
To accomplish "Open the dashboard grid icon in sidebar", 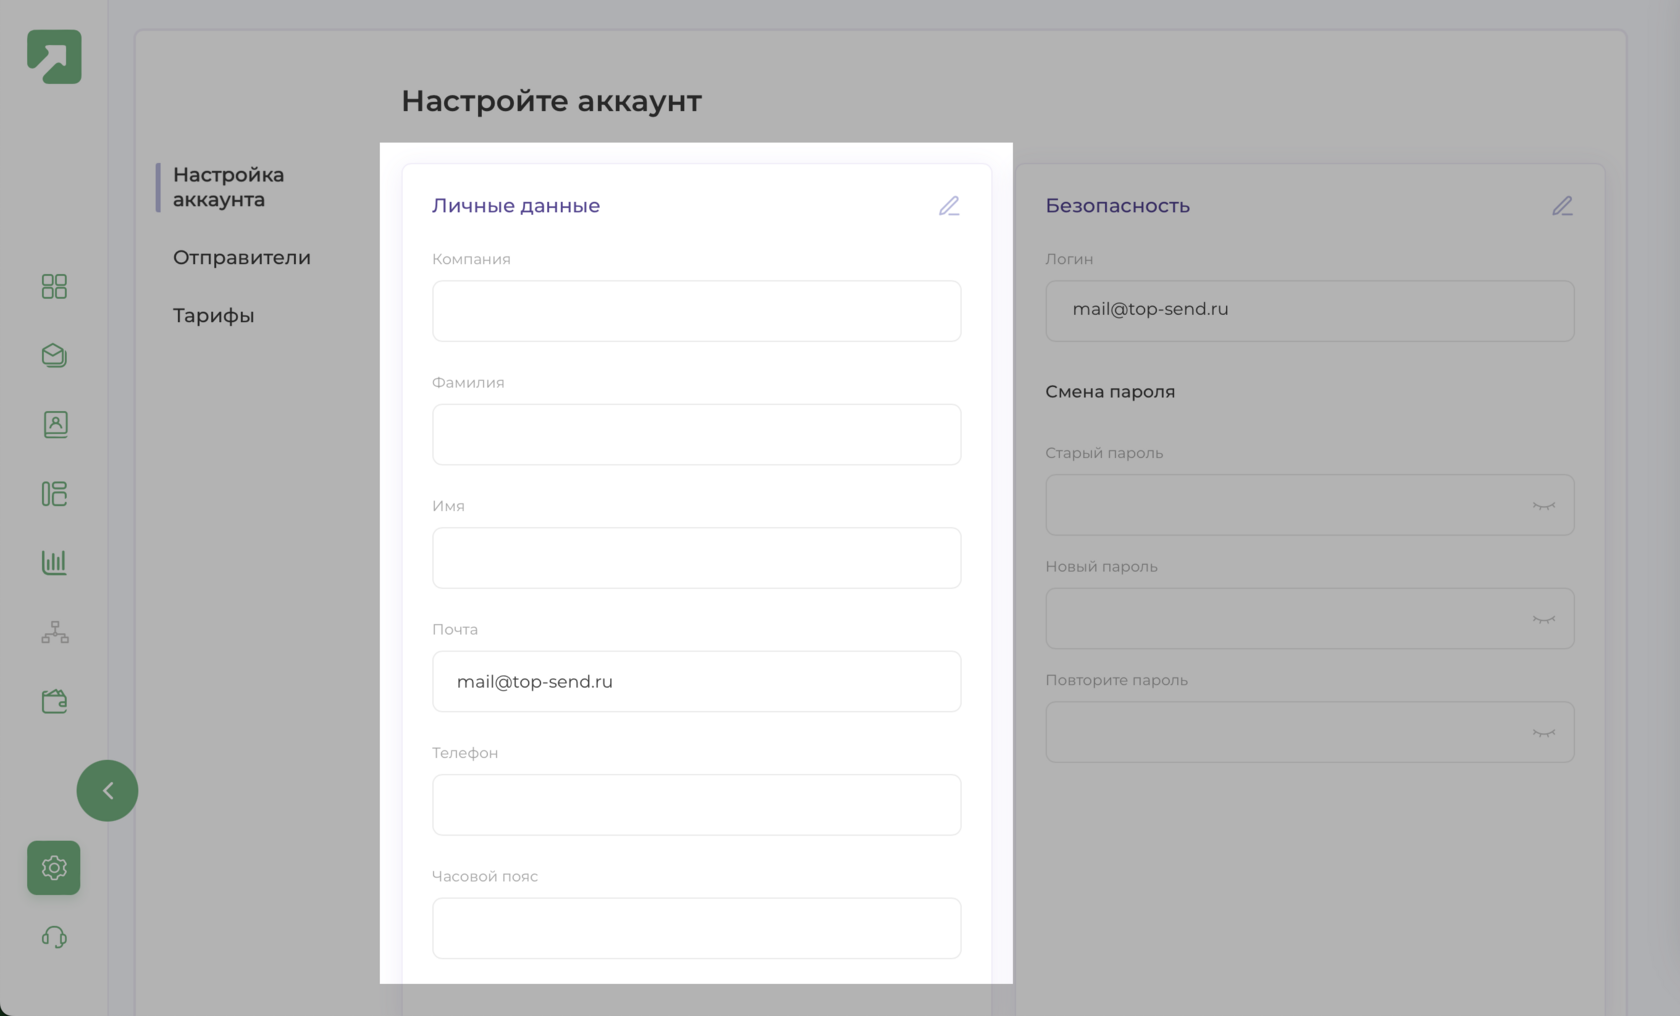I will [54, 287].
